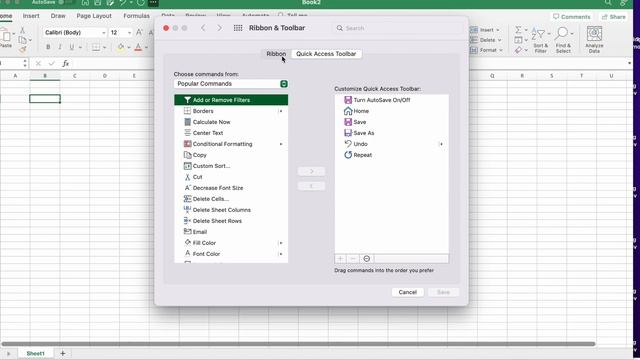
Task: Select Undo in Quick Access list
Action: (391, 144)
